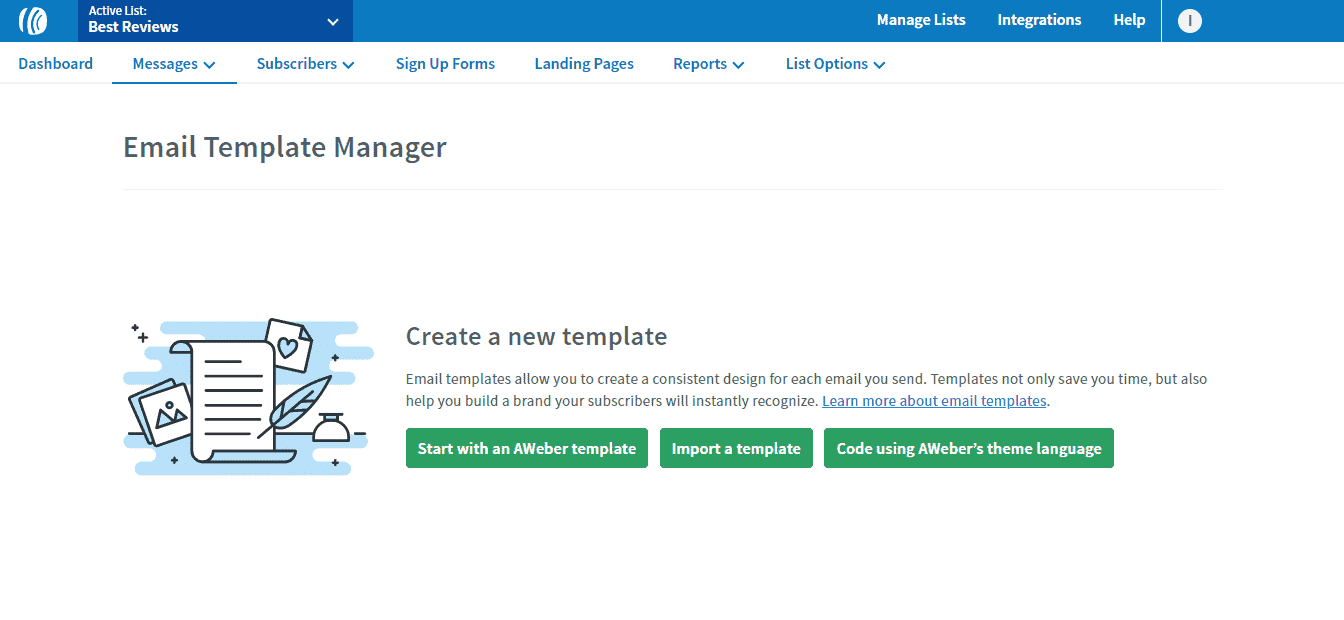Click the template illustration graphic
The height and width of the screenshot is (620, 1344).
pyautogui.click(x=247, y=396)
